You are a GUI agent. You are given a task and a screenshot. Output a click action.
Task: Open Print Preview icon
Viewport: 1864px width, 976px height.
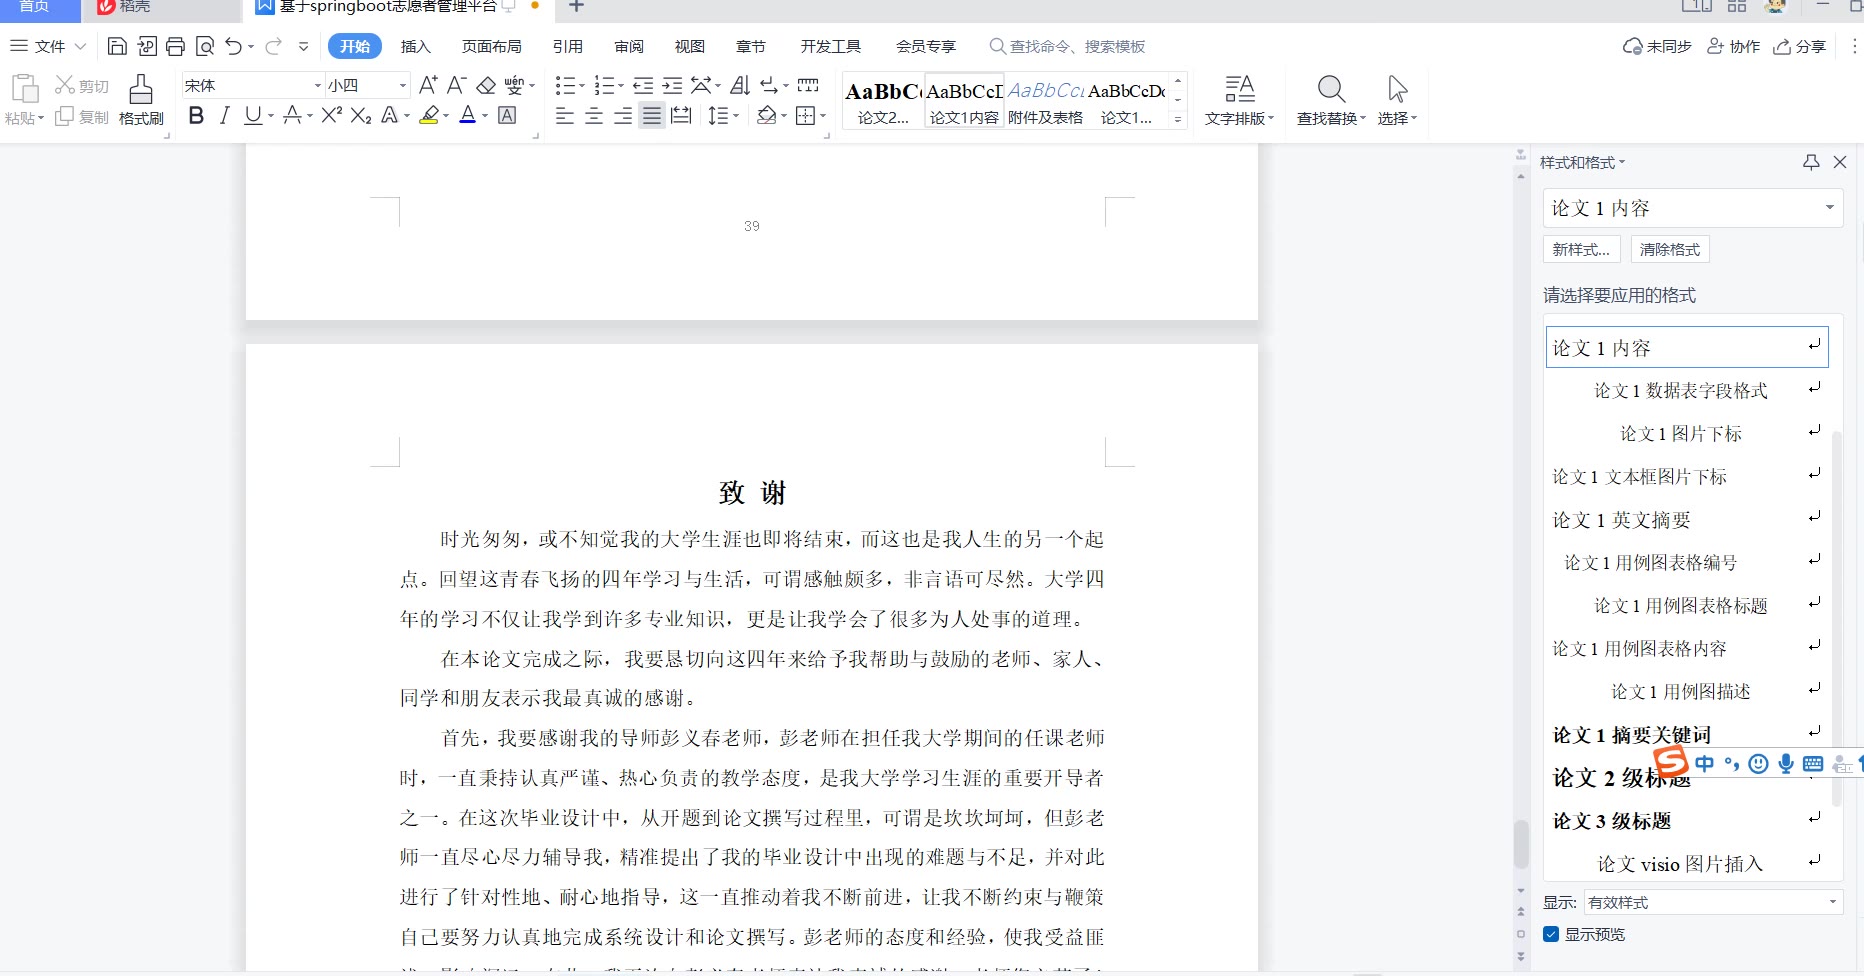click(205, 46)
